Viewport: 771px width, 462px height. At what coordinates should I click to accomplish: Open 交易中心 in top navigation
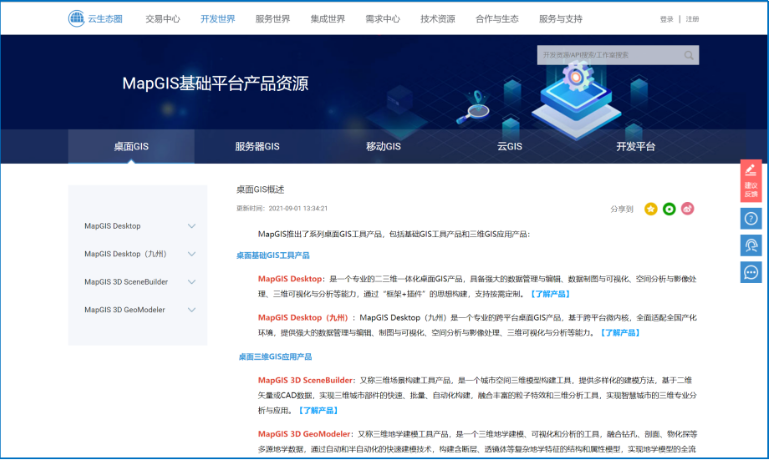click(x=163, y=19)
